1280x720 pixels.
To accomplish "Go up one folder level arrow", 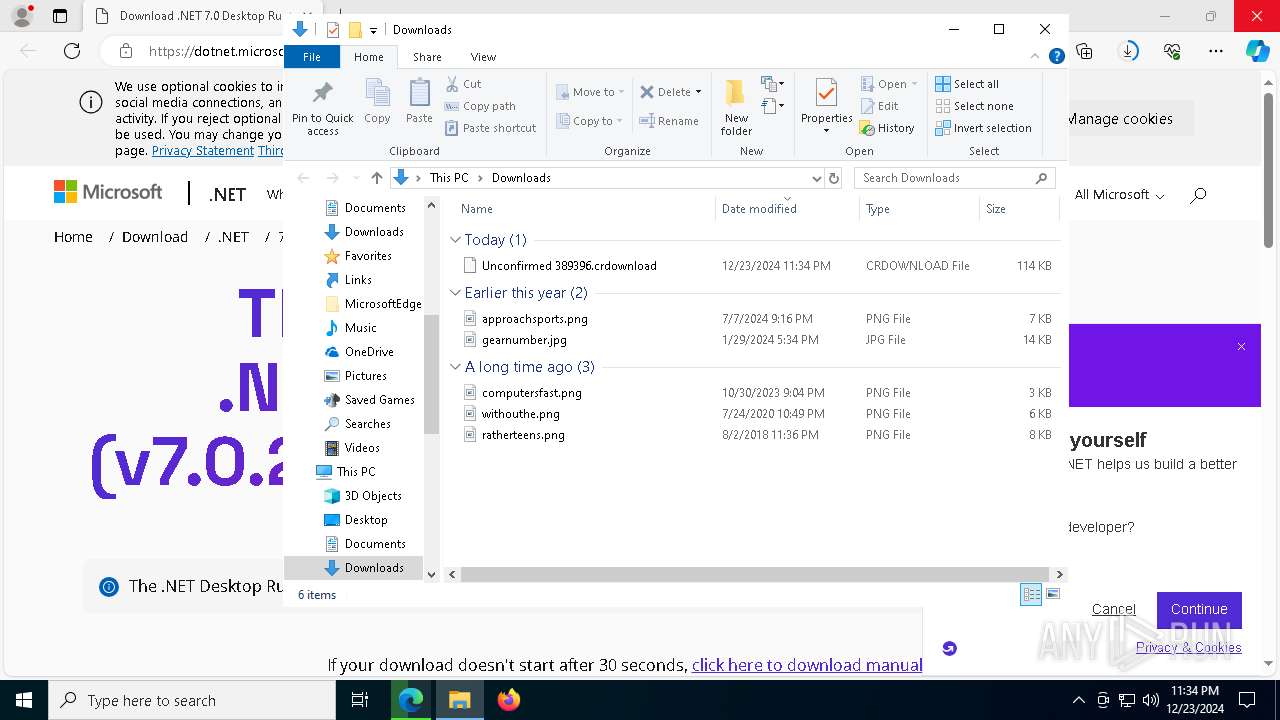I will (x=376, y=178).
